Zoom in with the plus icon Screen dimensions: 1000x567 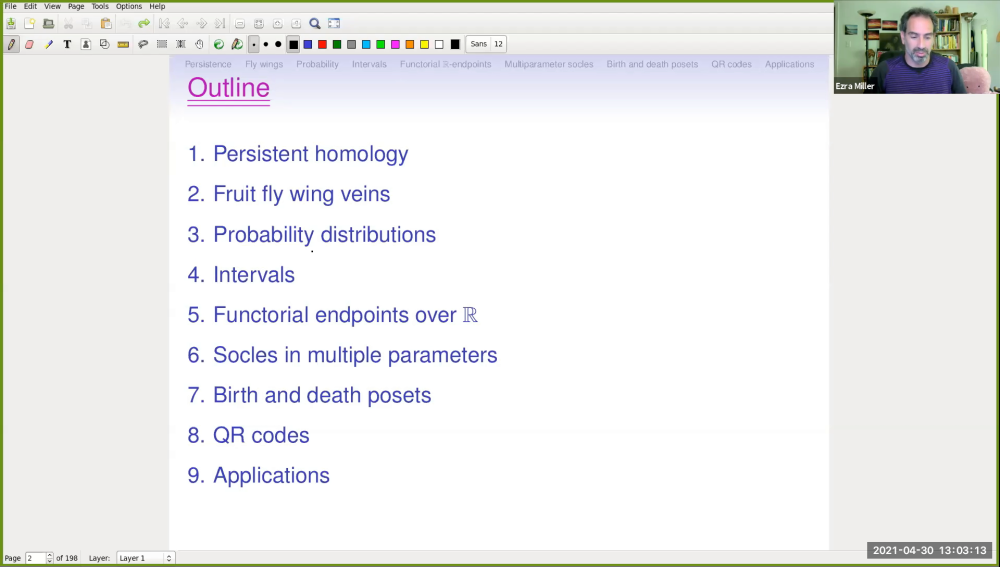point(277,24)
